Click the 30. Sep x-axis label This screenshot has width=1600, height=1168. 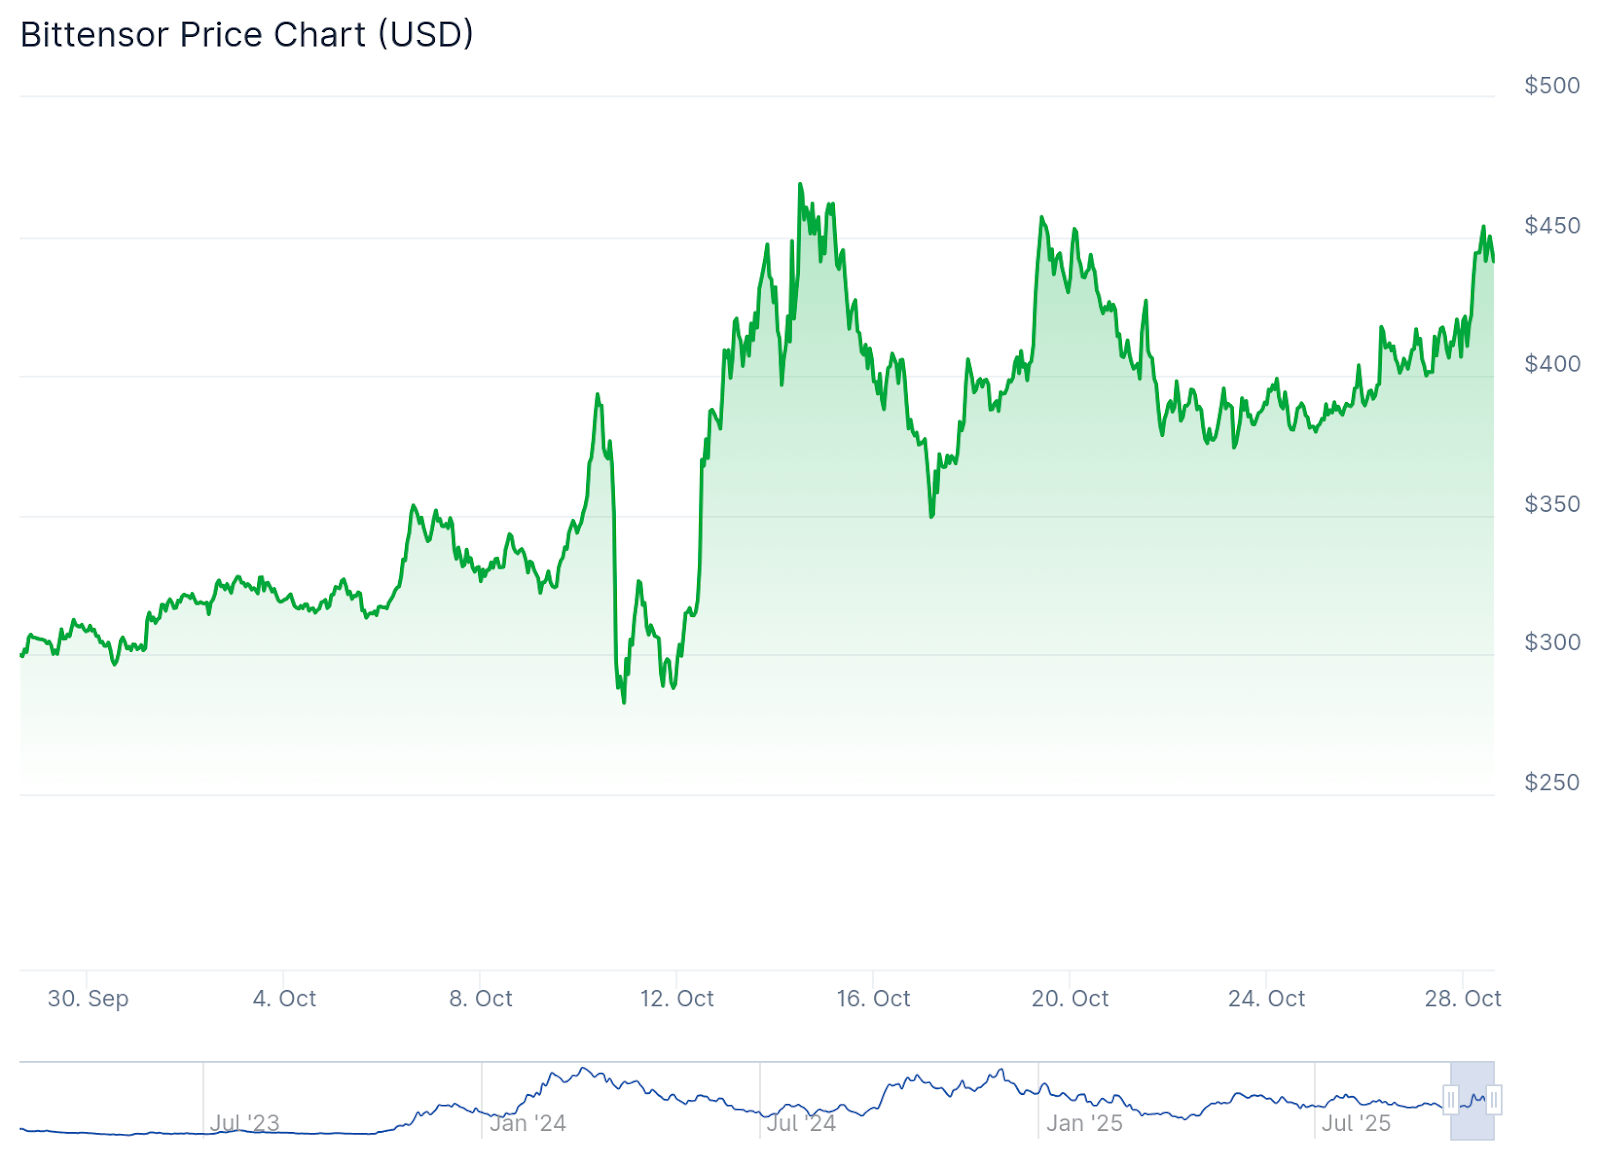click(x=88, y=998)
